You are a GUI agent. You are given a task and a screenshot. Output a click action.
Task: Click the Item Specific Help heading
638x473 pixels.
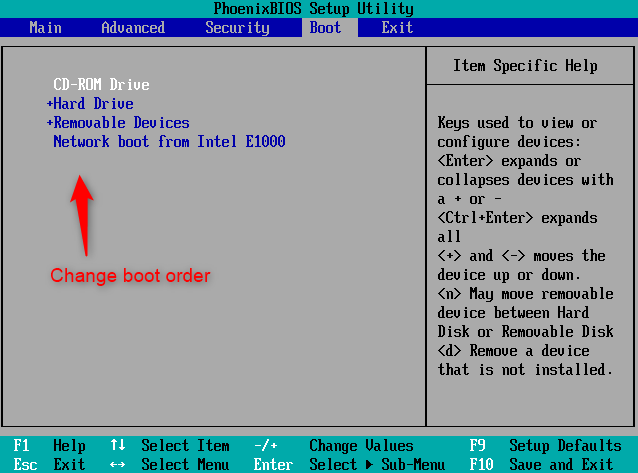525,66
